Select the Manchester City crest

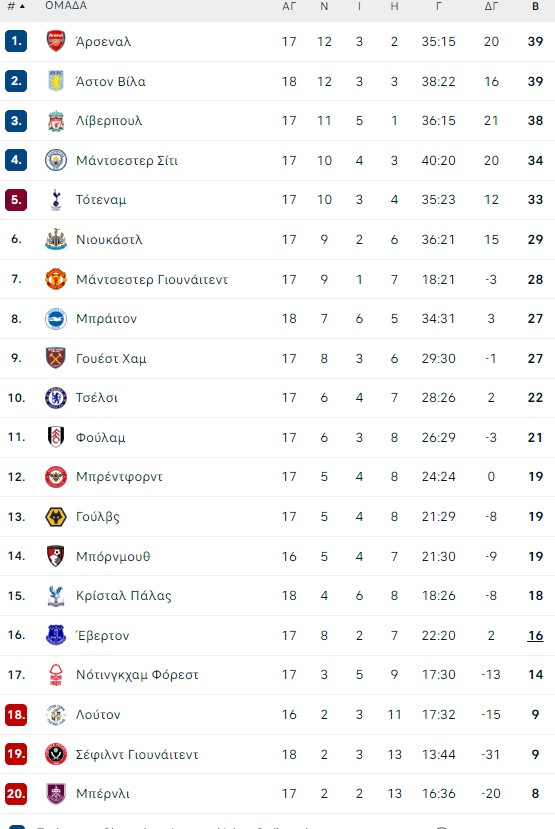[x=56, y=160]
